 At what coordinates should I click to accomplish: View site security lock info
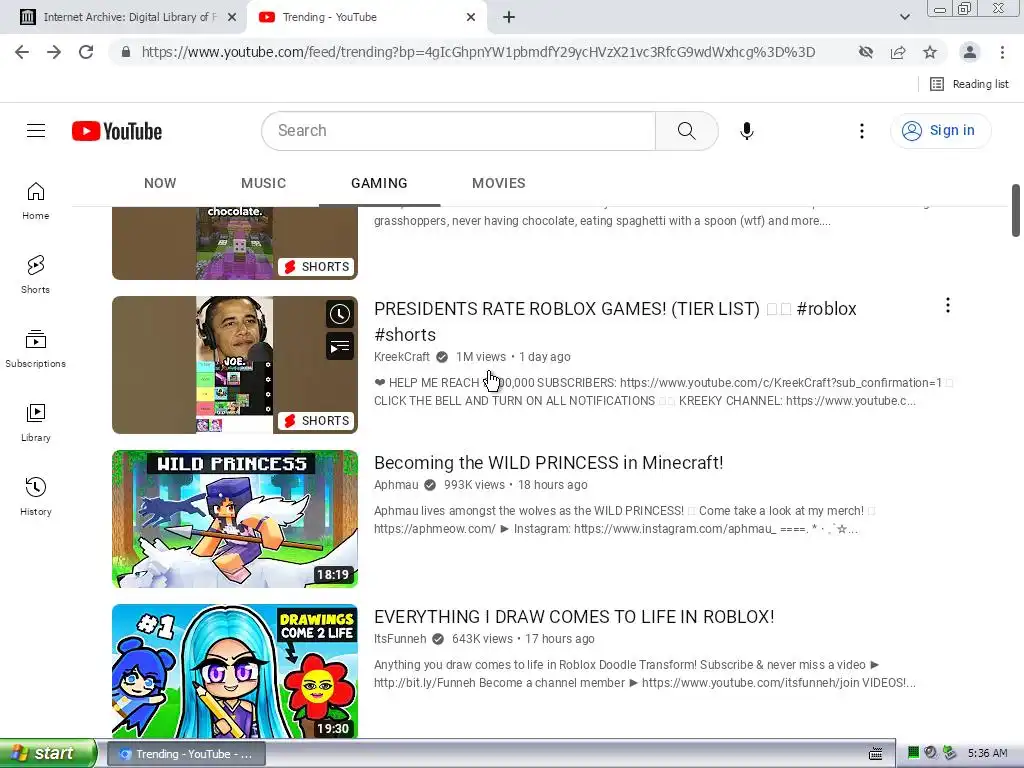(x=126, y=52)
